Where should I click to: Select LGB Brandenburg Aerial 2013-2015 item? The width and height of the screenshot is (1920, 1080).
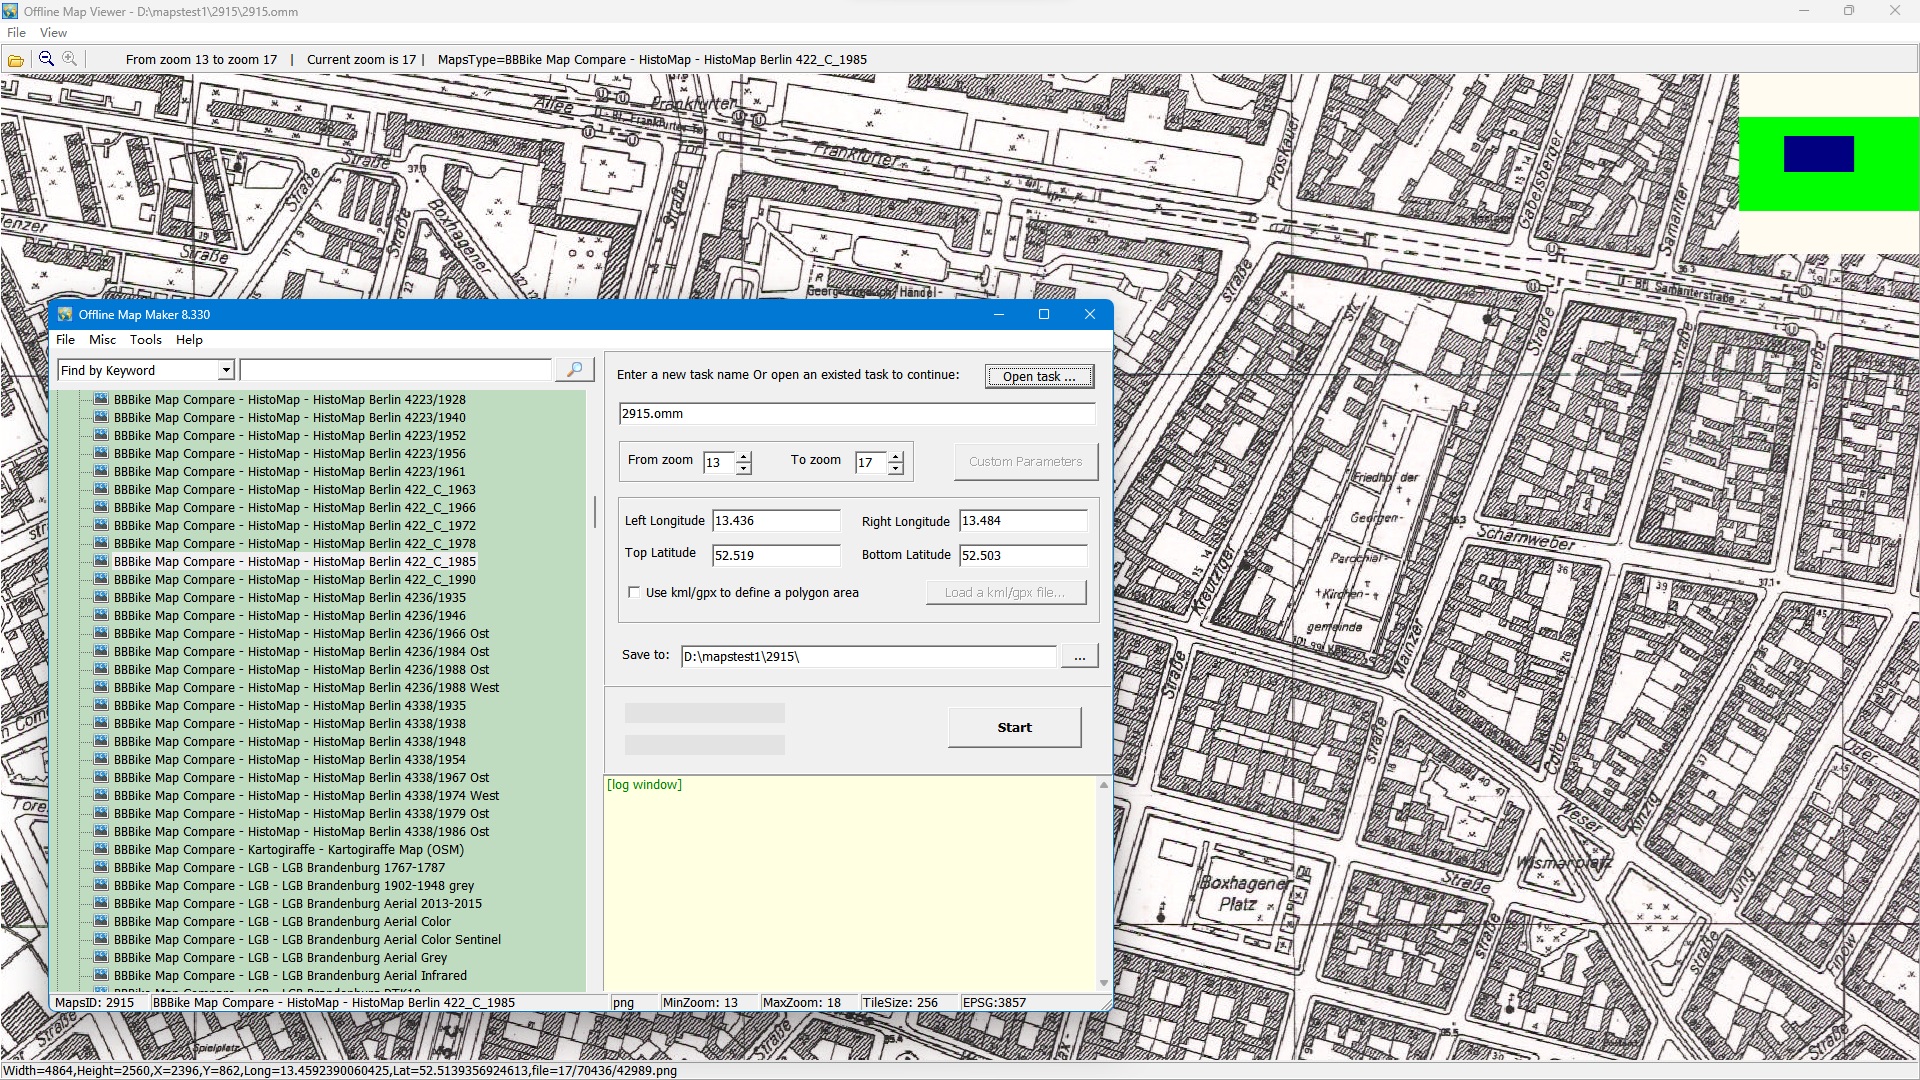tap(297, 903)
